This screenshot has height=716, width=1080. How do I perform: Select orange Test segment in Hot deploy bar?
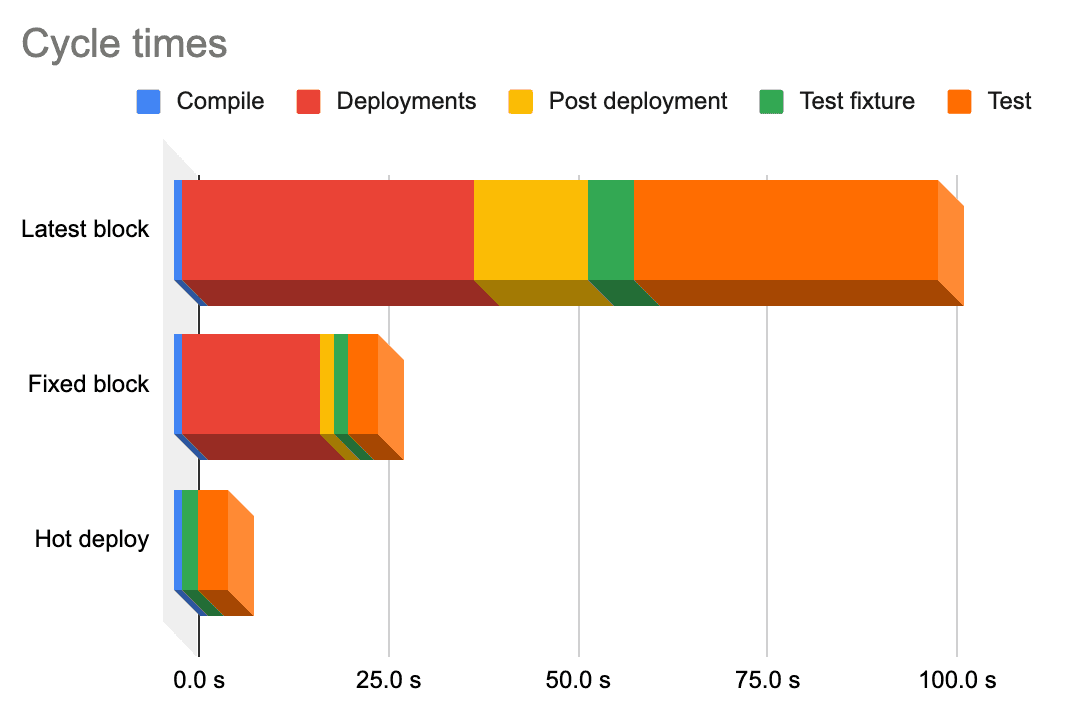[x=212, y=540]
